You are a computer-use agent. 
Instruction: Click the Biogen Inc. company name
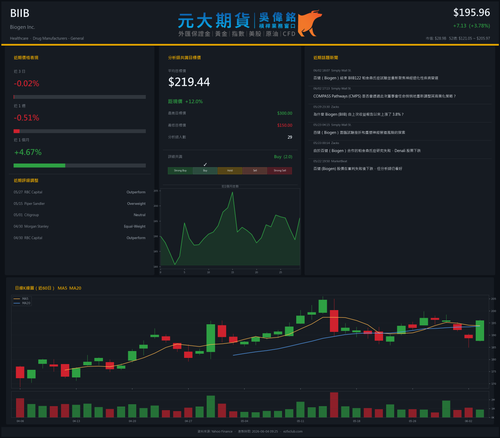(22, 27)
